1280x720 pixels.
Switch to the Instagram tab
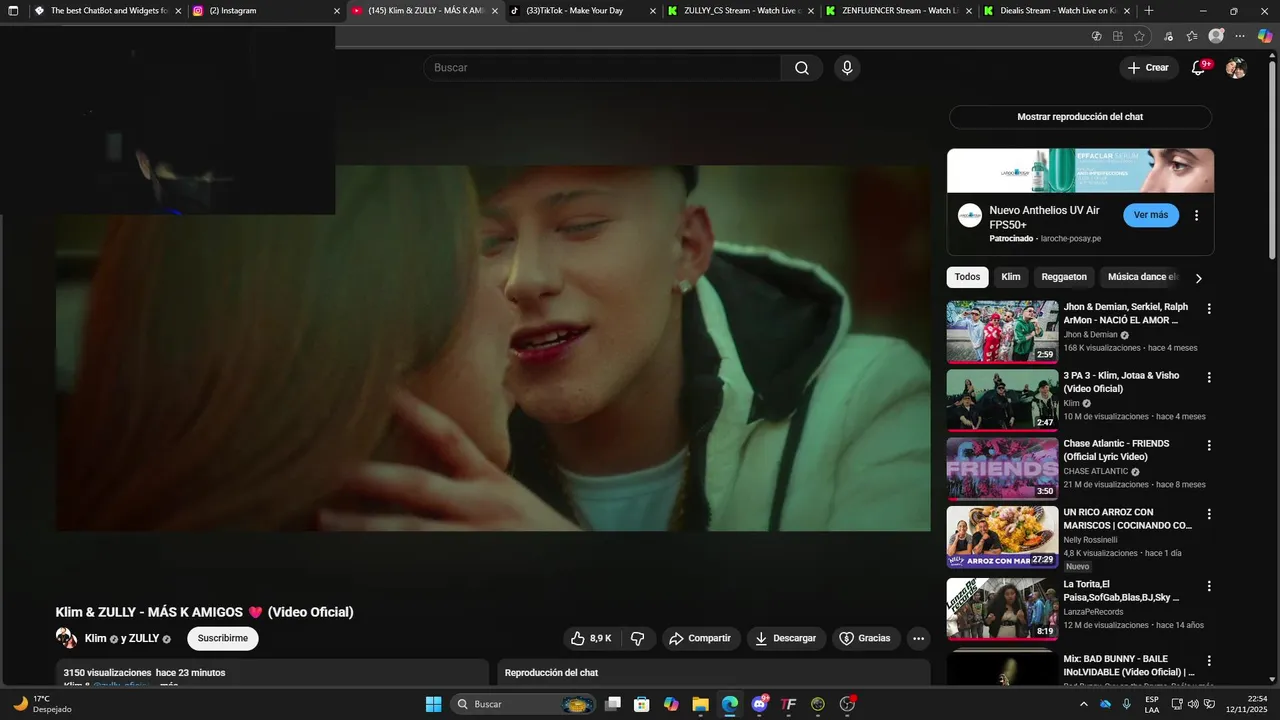click(264, 11)
